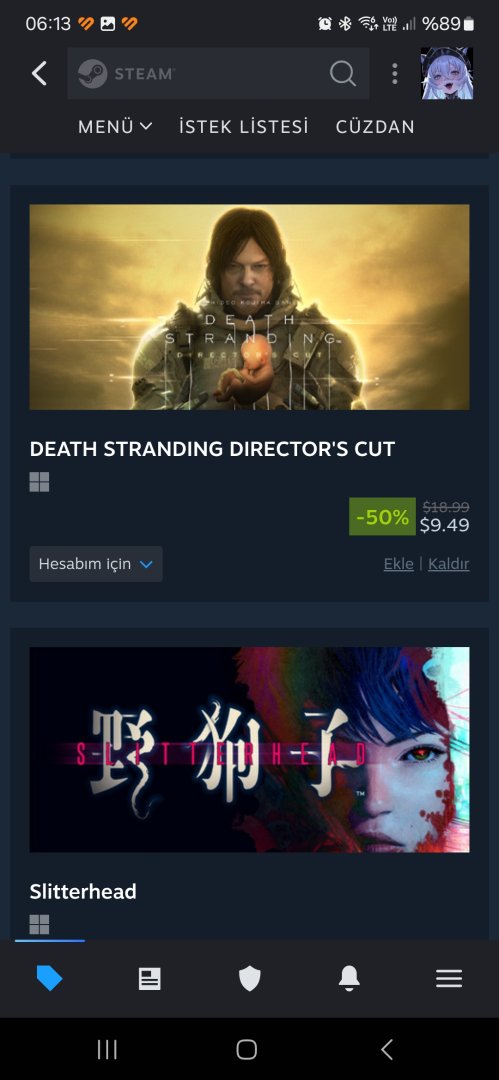499x1080 pixels.
Task: Open the Steam Guard shield tab
Action: (x=250, y=978)
